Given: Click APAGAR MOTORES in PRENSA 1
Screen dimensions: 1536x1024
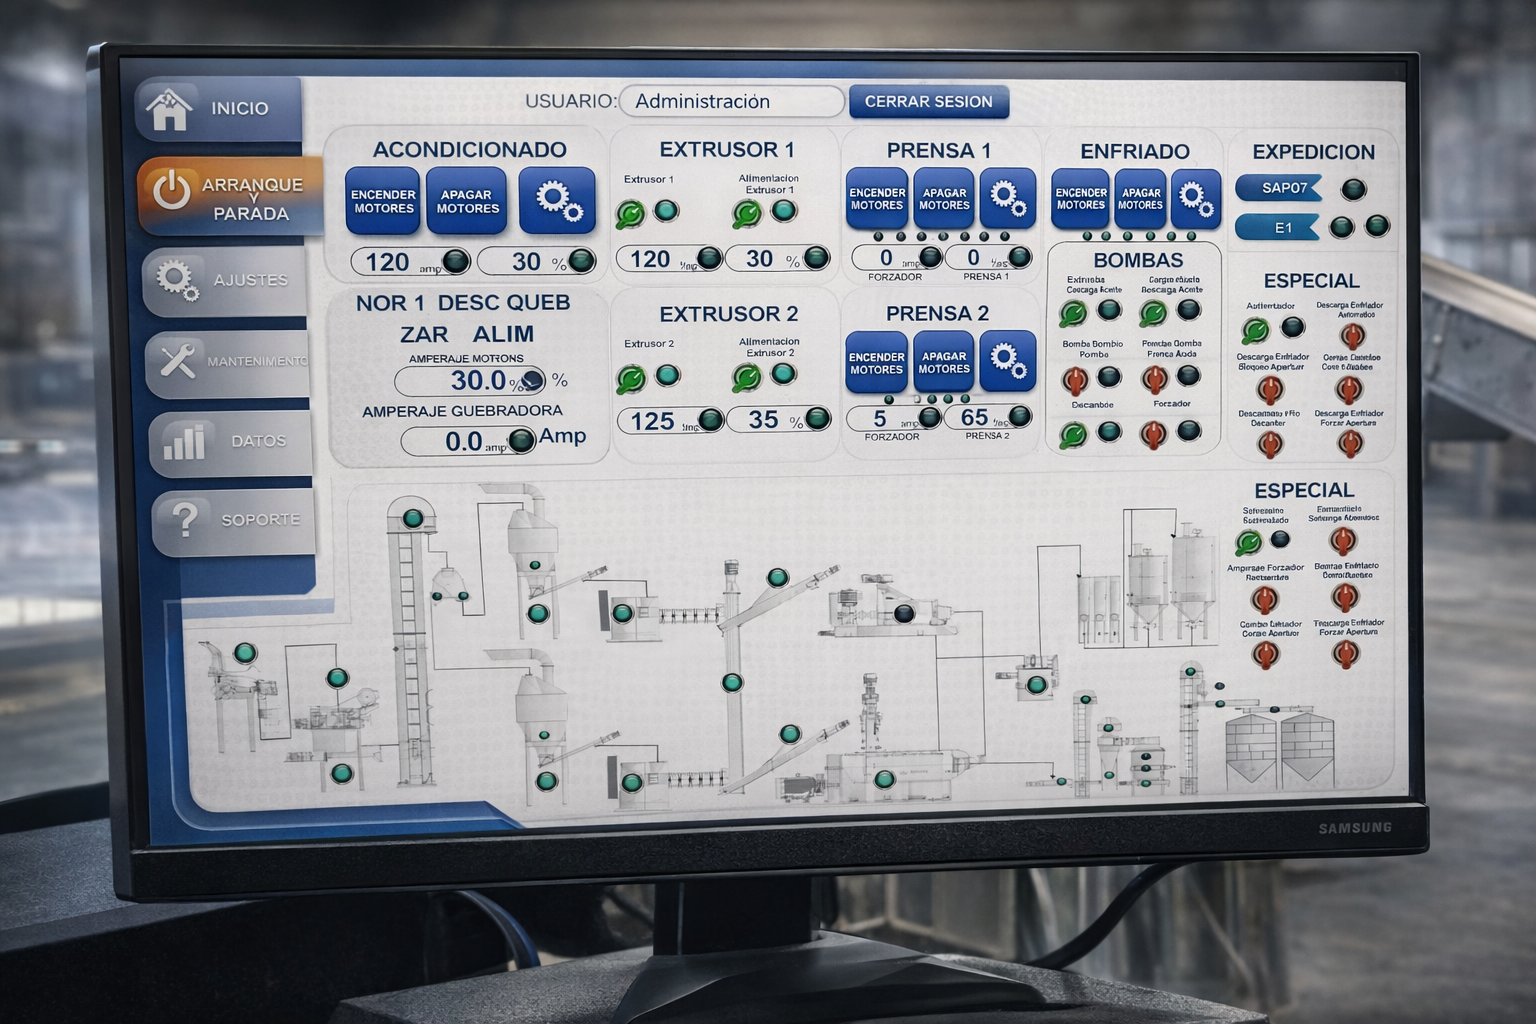Looking at the screenshot, I should (944, 199).
